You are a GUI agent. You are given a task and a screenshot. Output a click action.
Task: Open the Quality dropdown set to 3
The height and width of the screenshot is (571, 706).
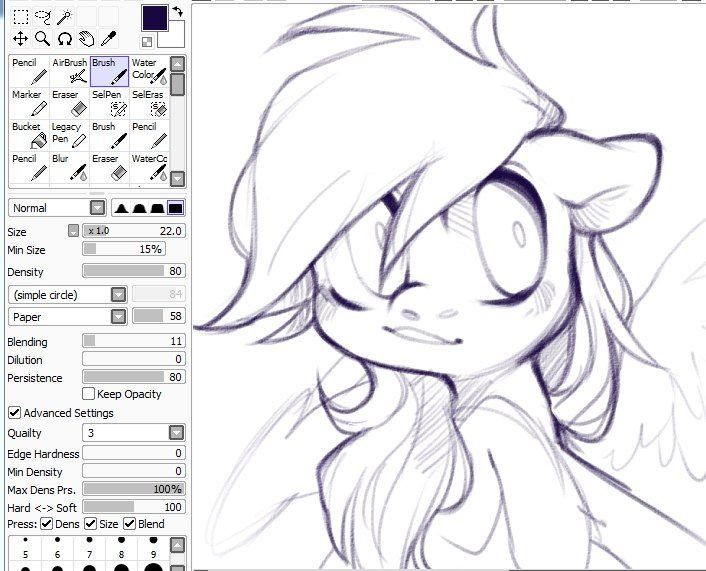pos(134,433)
